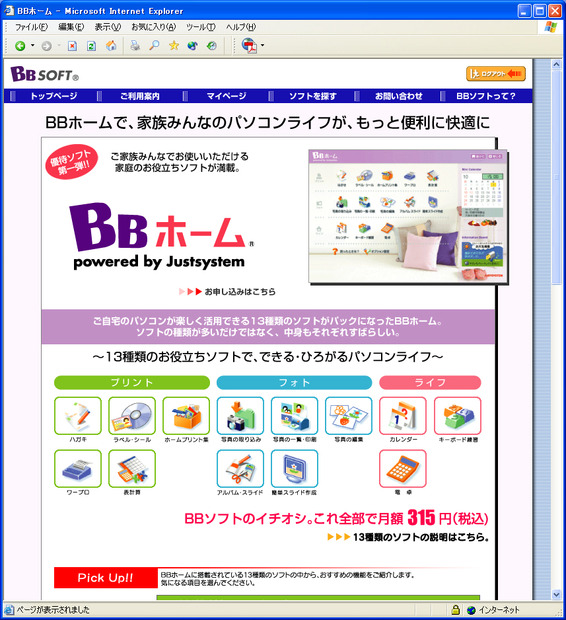
Task: Open the ホームプリント集 box icon
Action: pos(186,416)
